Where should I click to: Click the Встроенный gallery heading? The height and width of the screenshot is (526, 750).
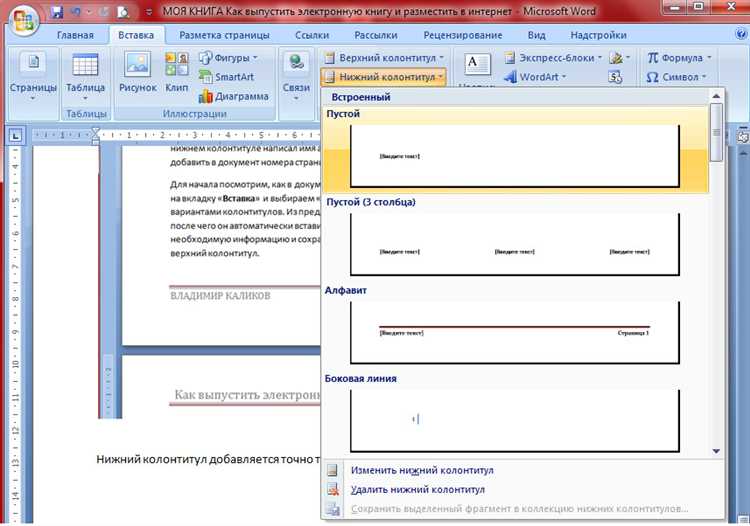coord(361,97)
